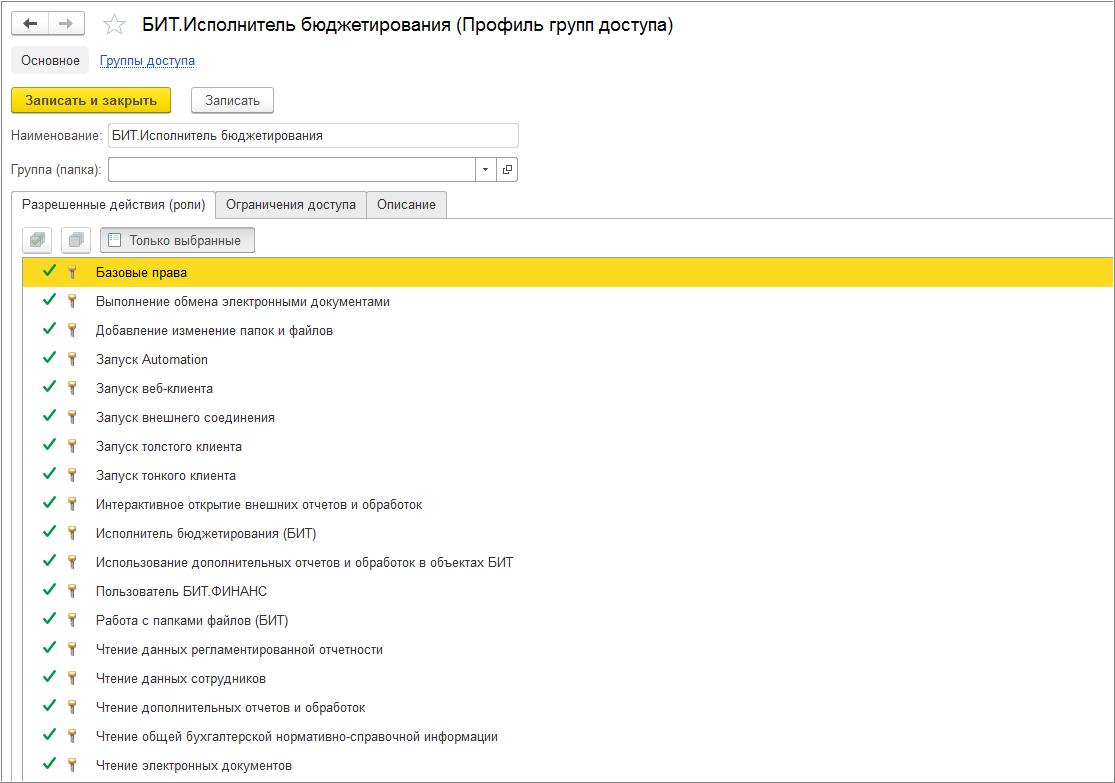The width and height of the screenshot is (1115, 783).
Task: Uncheck the Запуск Automation role
Action: (x=49, y=359)
